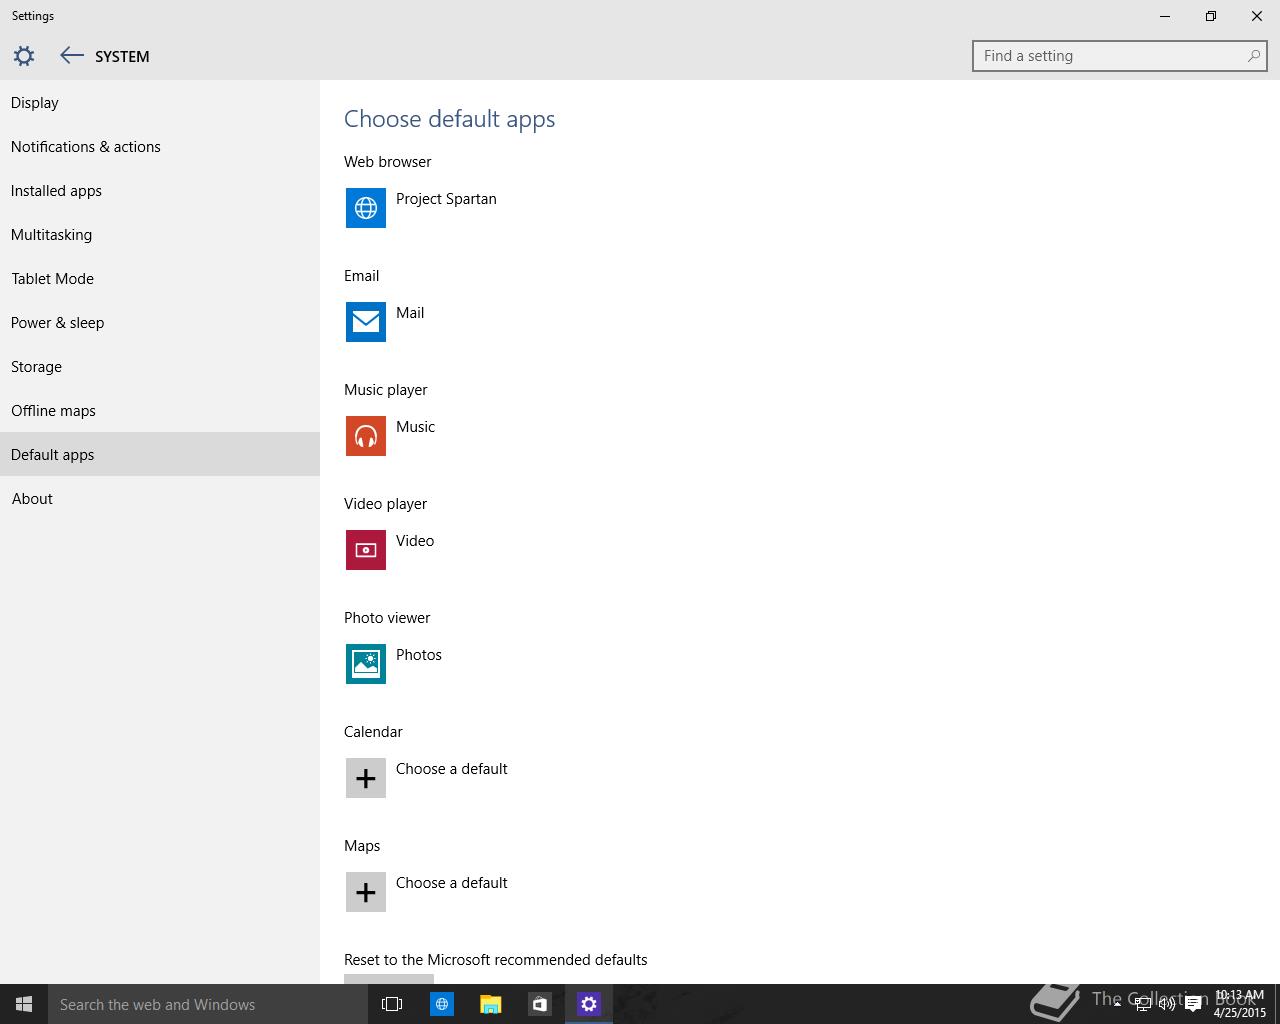Open Tablet Mode settings
The width and height of the screenshot is (1280, 1024).
[x=160, y=278]
